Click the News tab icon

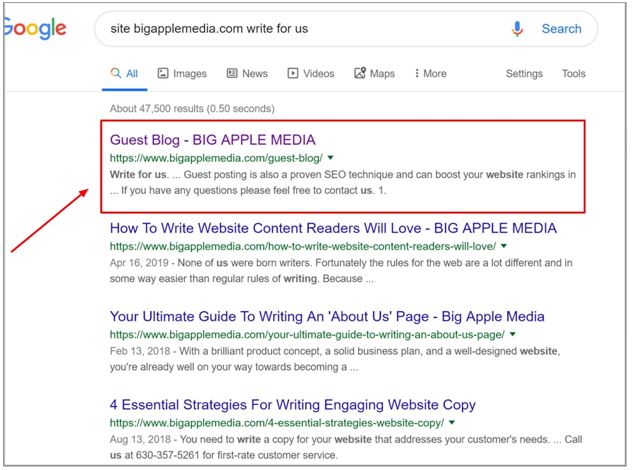(x=232, y=74)
